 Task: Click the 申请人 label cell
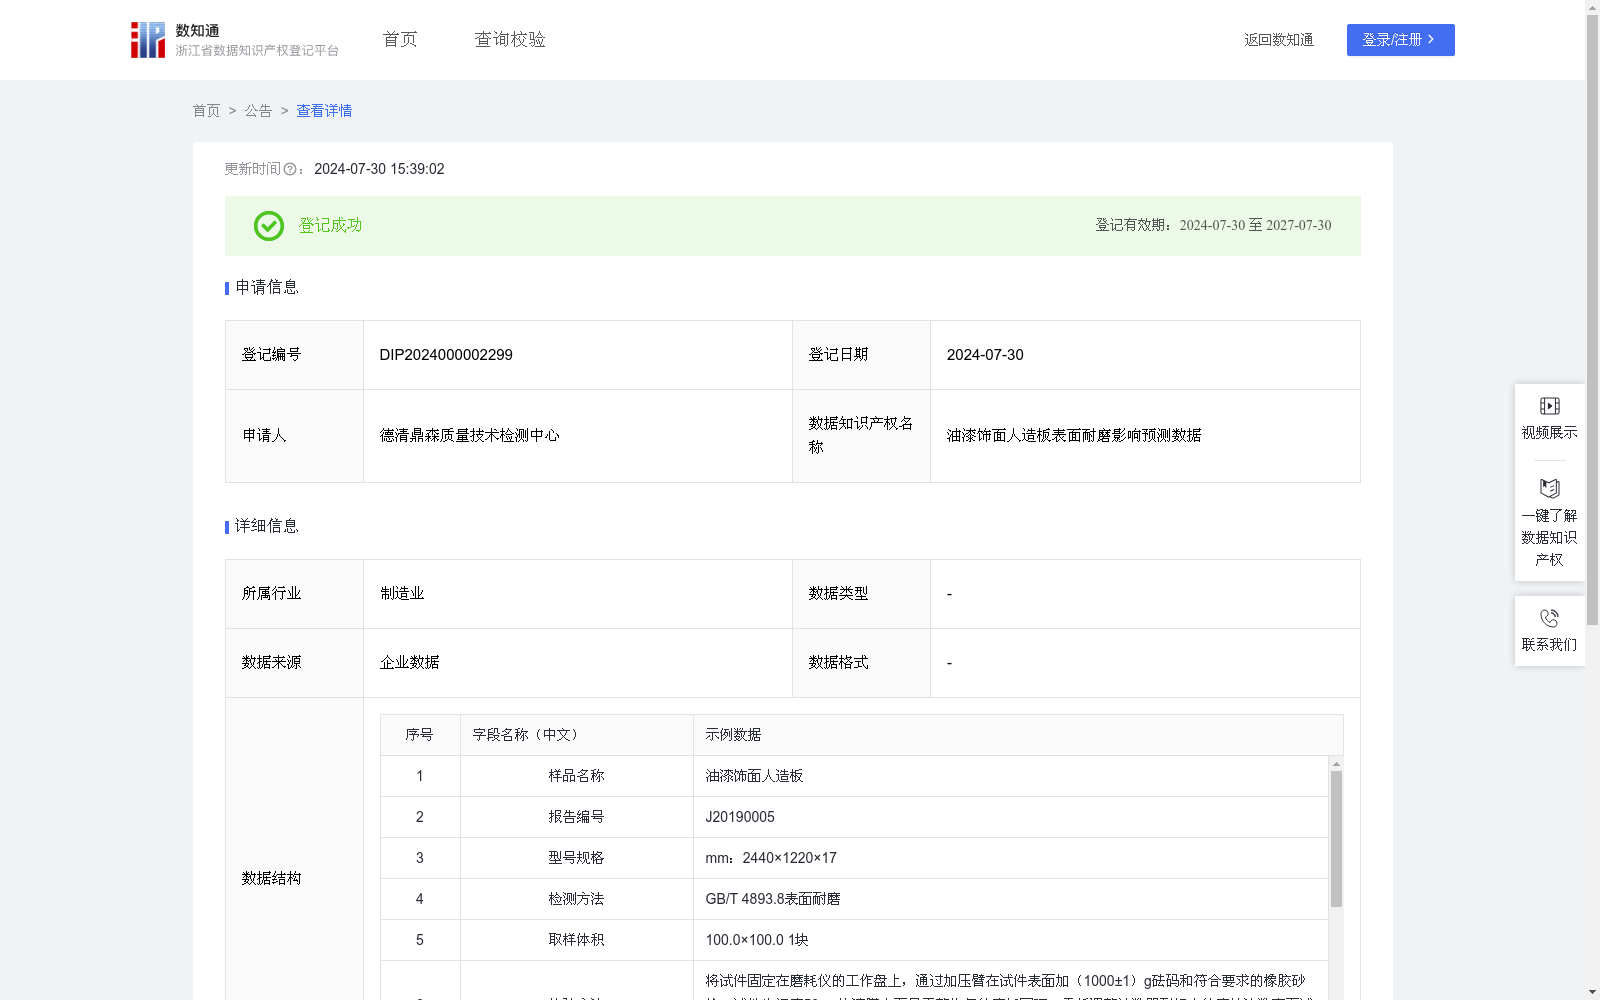pos(294,436)
